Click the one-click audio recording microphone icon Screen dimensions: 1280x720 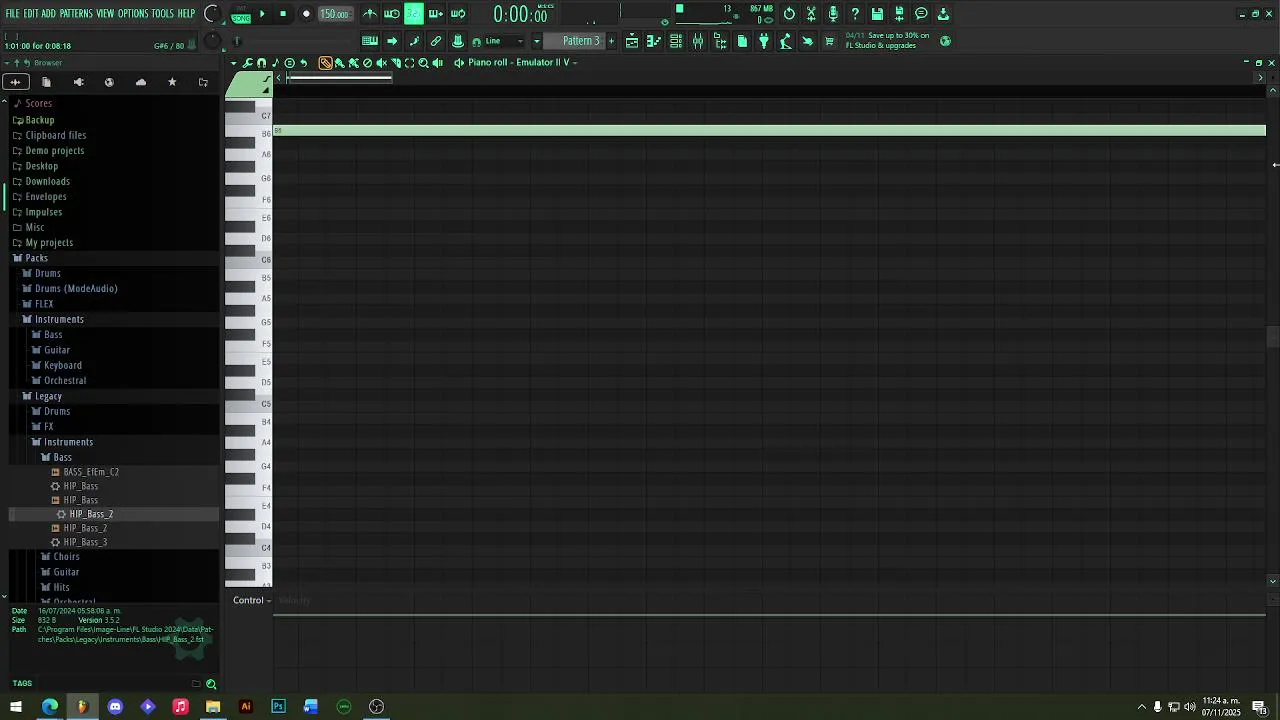[x=833, y=14]
